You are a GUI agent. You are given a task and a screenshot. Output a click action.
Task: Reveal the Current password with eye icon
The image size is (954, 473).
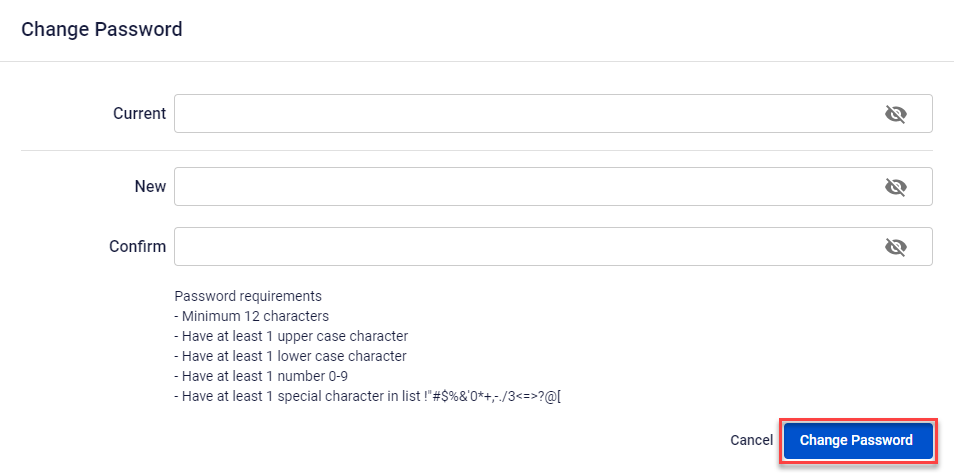click(x=895, y=114)
